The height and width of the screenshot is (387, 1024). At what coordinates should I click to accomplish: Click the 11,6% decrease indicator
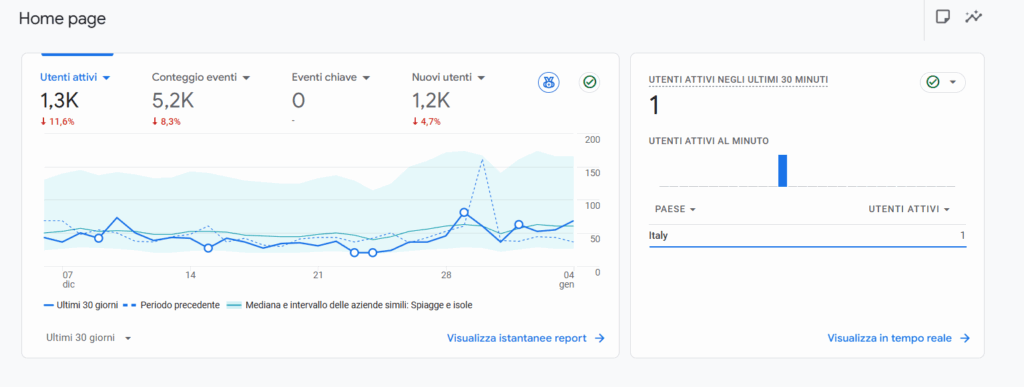(x=57, y=121)
